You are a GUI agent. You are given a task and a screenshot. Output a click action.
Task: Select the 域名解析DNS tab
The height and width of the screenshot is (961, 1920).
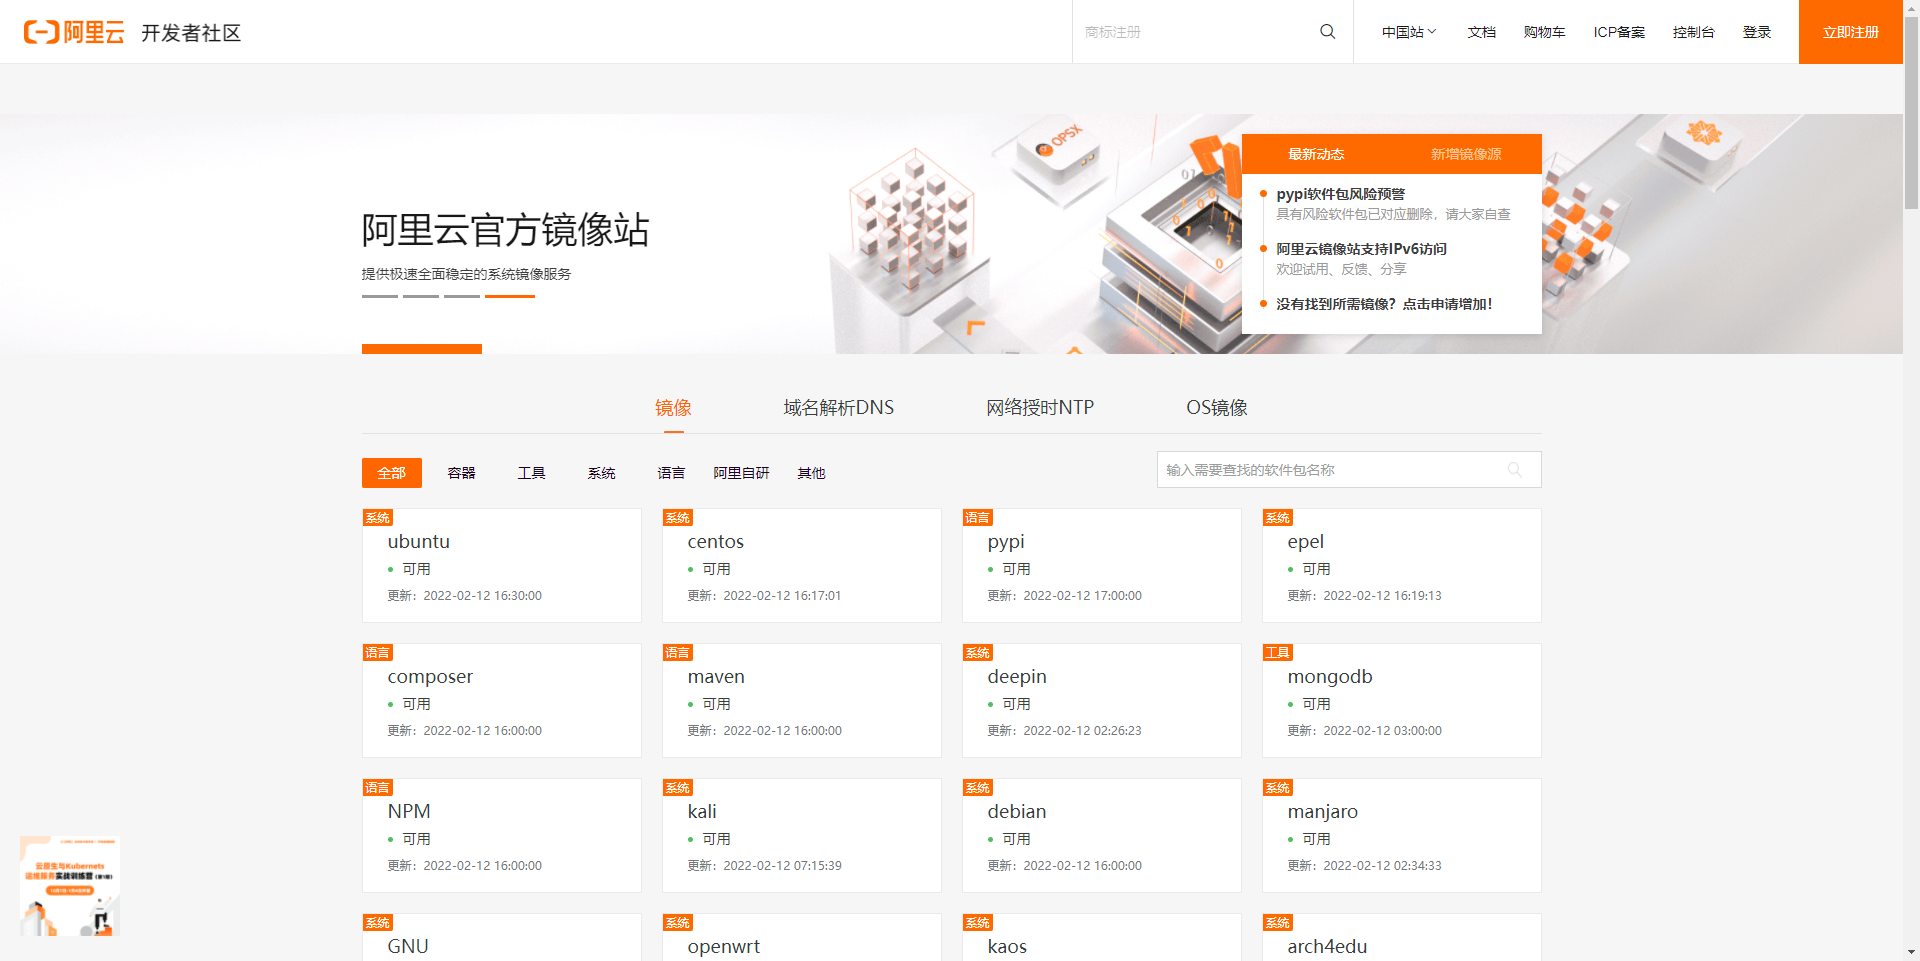pyautogui.click(x=838, y=408)
